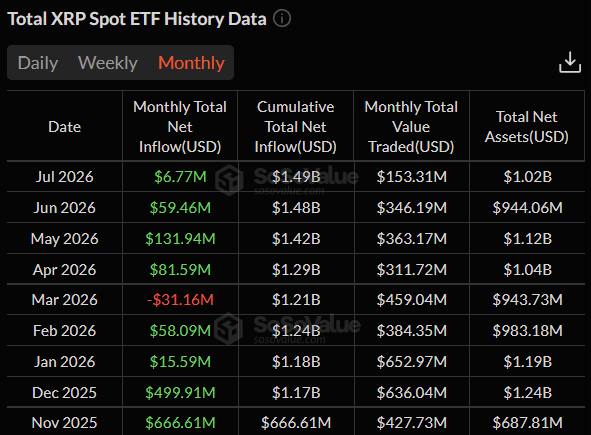Click the $153.31M value traded cell
The width and height of the screenshot is (591, 435).
click(412, 176)
